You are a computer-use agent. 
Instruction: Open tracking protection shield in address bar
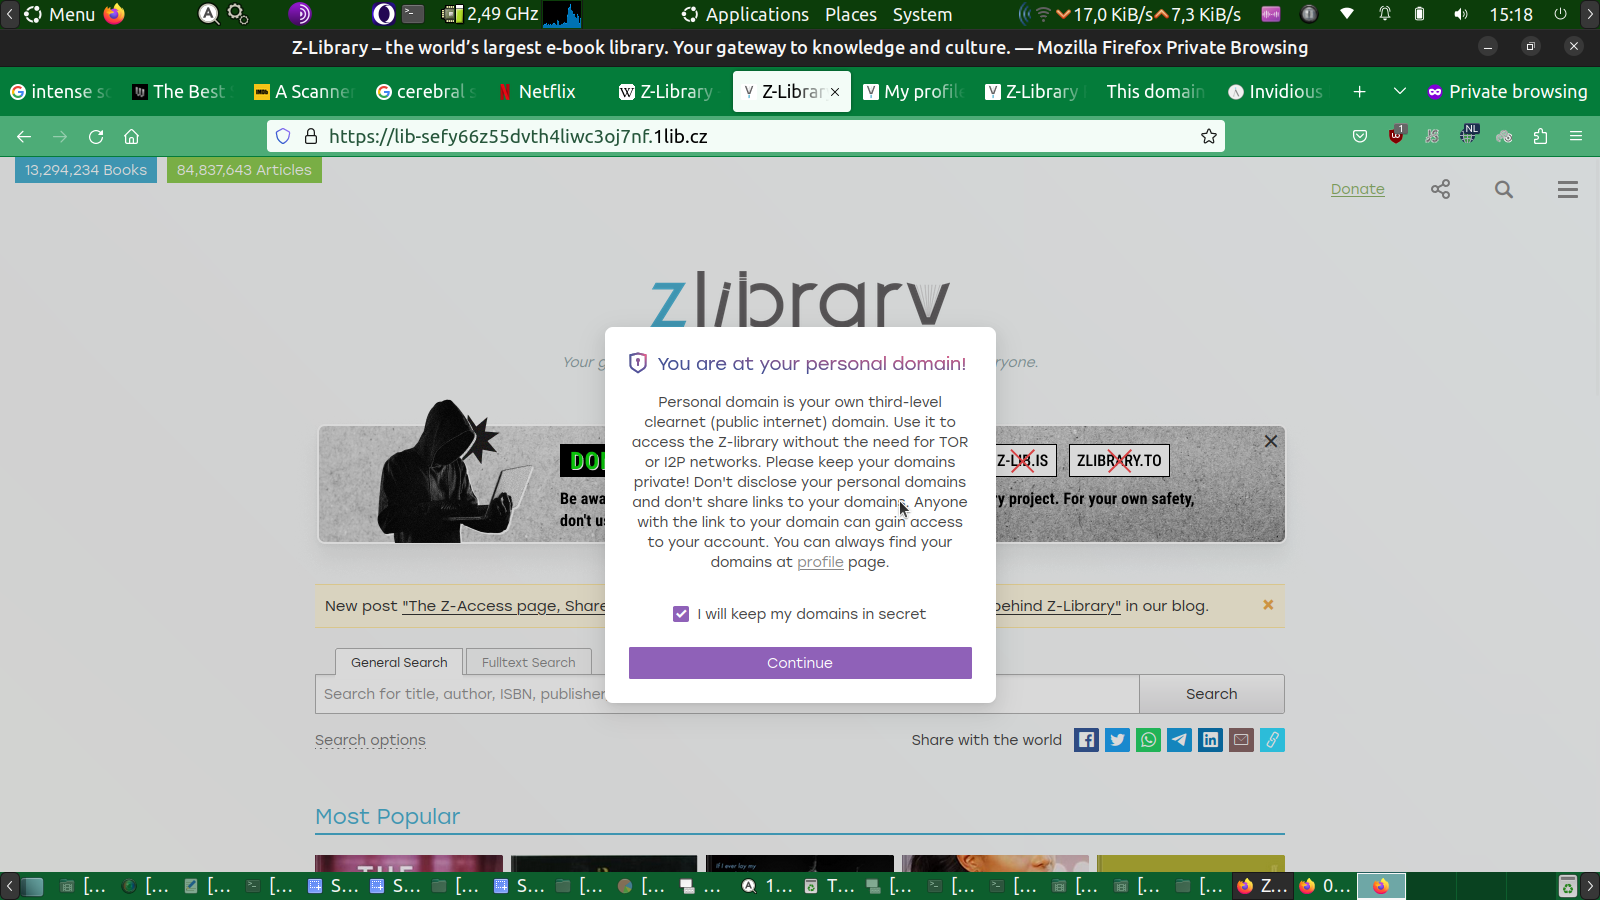(x=283, y=136)
